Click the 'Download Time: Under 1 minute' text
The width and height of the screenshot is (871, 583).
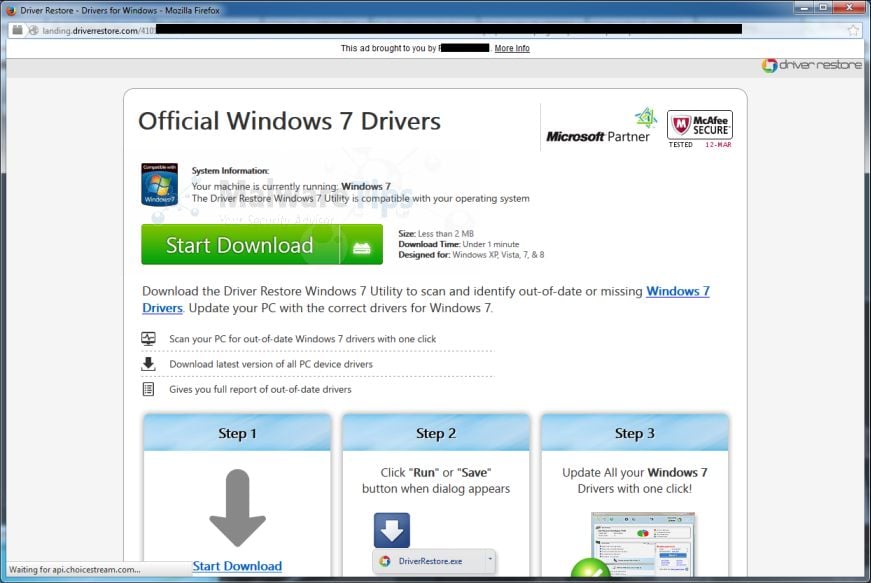click(x=459, y=244)
